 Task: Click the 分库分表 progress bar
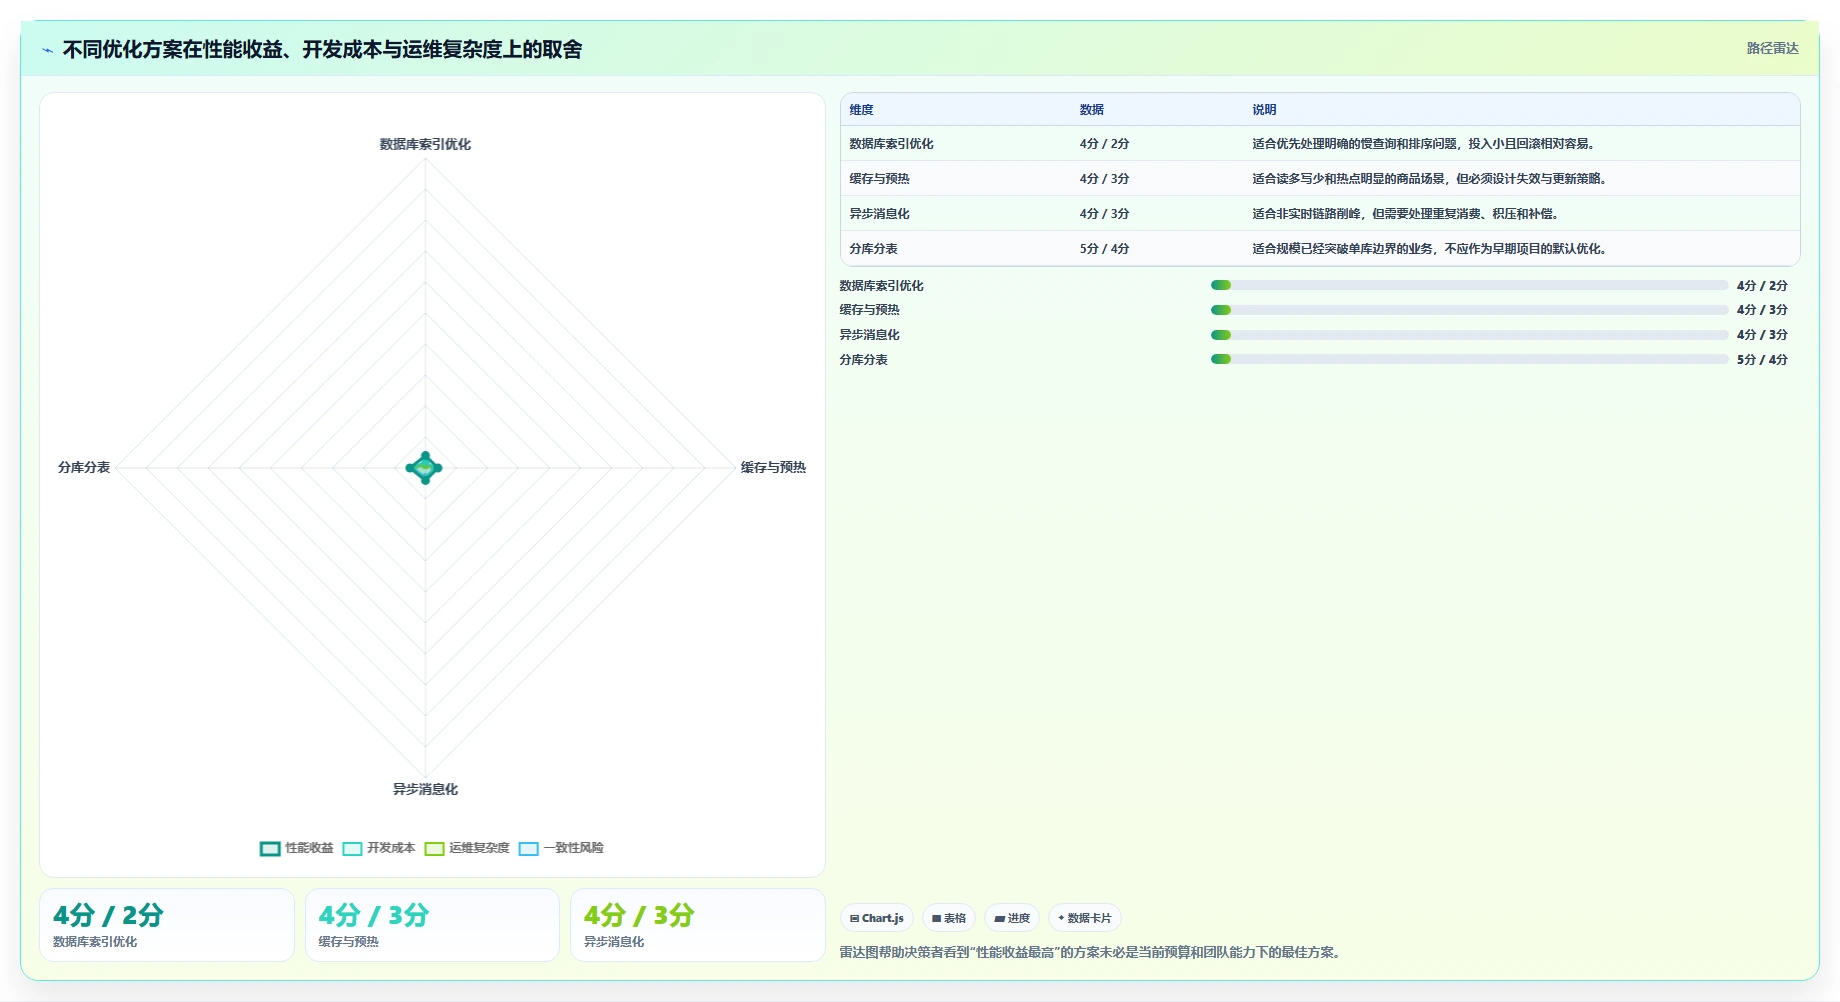click(1469, 359)
